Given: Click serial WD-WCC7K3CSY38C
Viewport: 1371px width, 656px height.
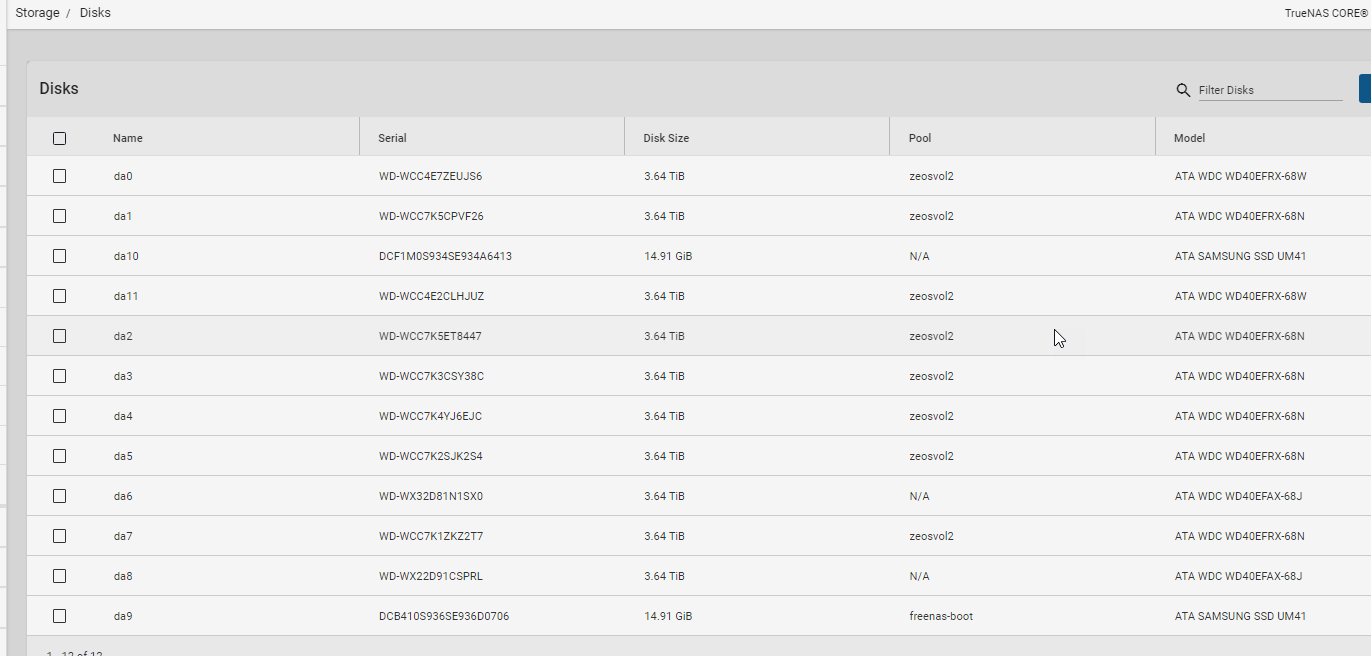Looking at the screenshot, I should (x=431, y=376).
